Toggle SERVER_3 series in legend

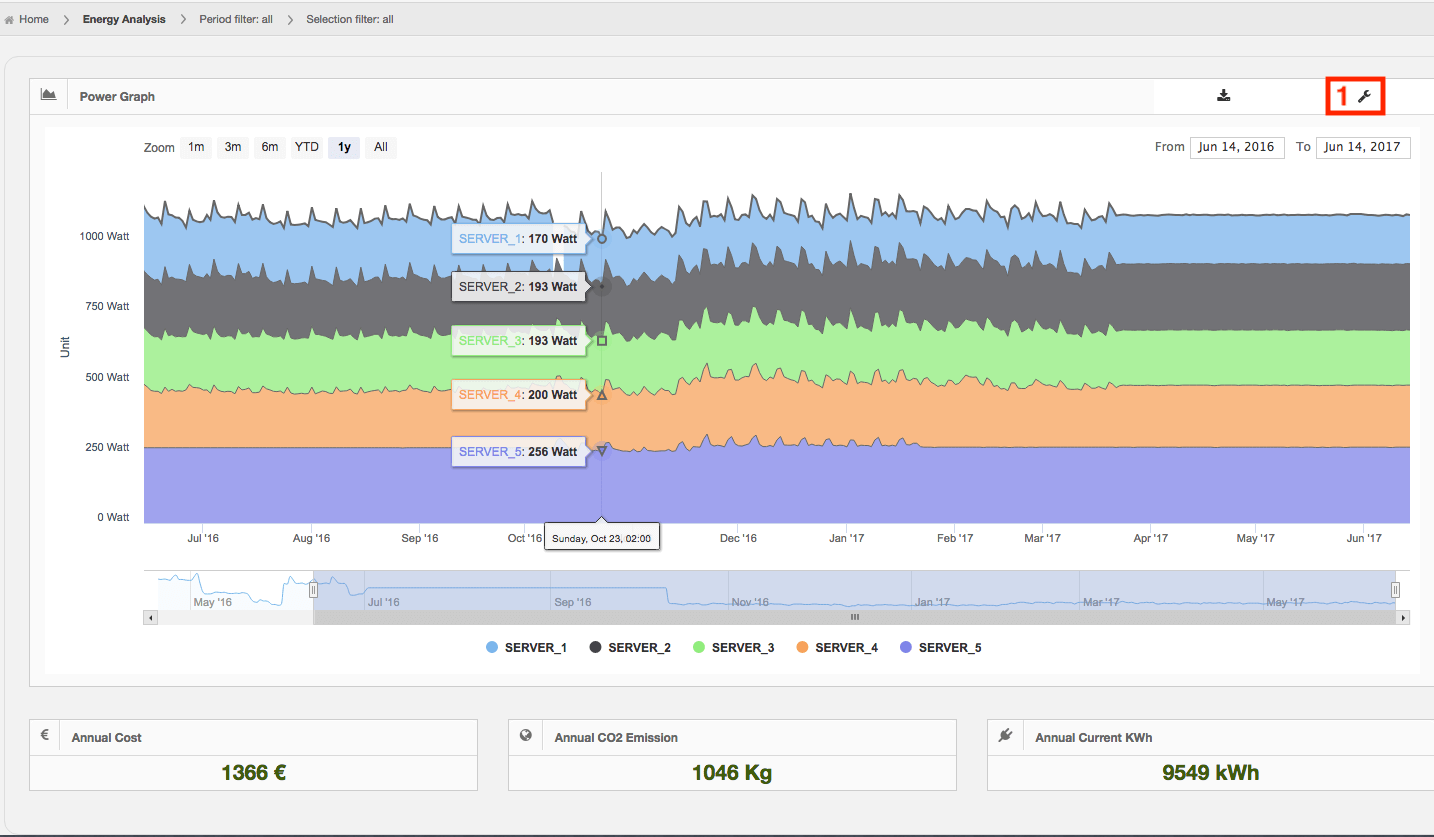(x=733, y=648)
